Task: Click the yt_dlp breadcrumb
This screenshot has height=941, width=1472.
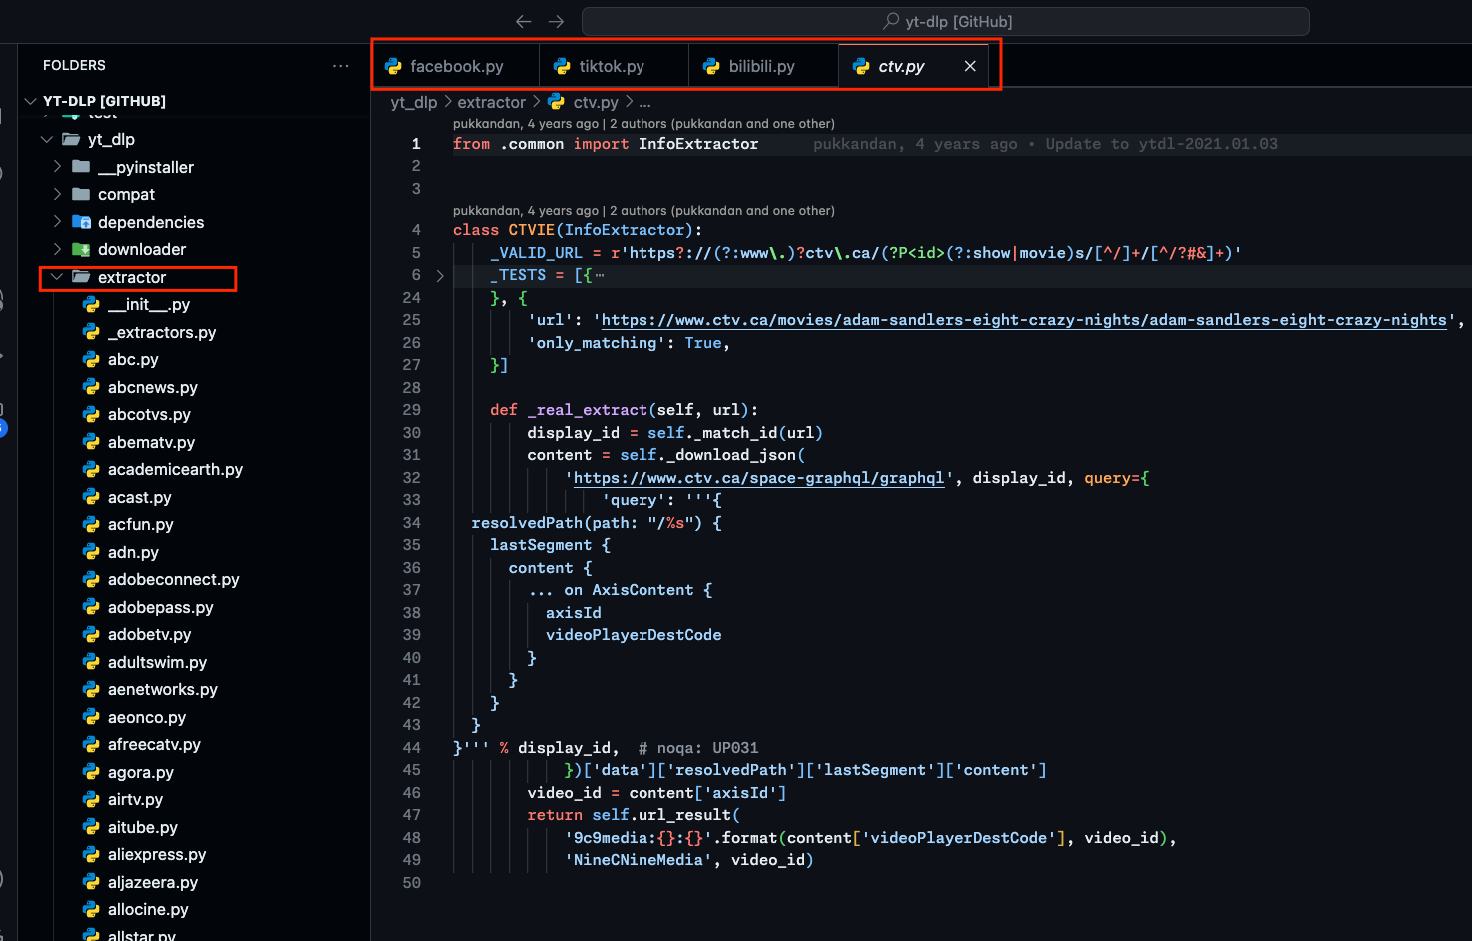Action: 414,102
